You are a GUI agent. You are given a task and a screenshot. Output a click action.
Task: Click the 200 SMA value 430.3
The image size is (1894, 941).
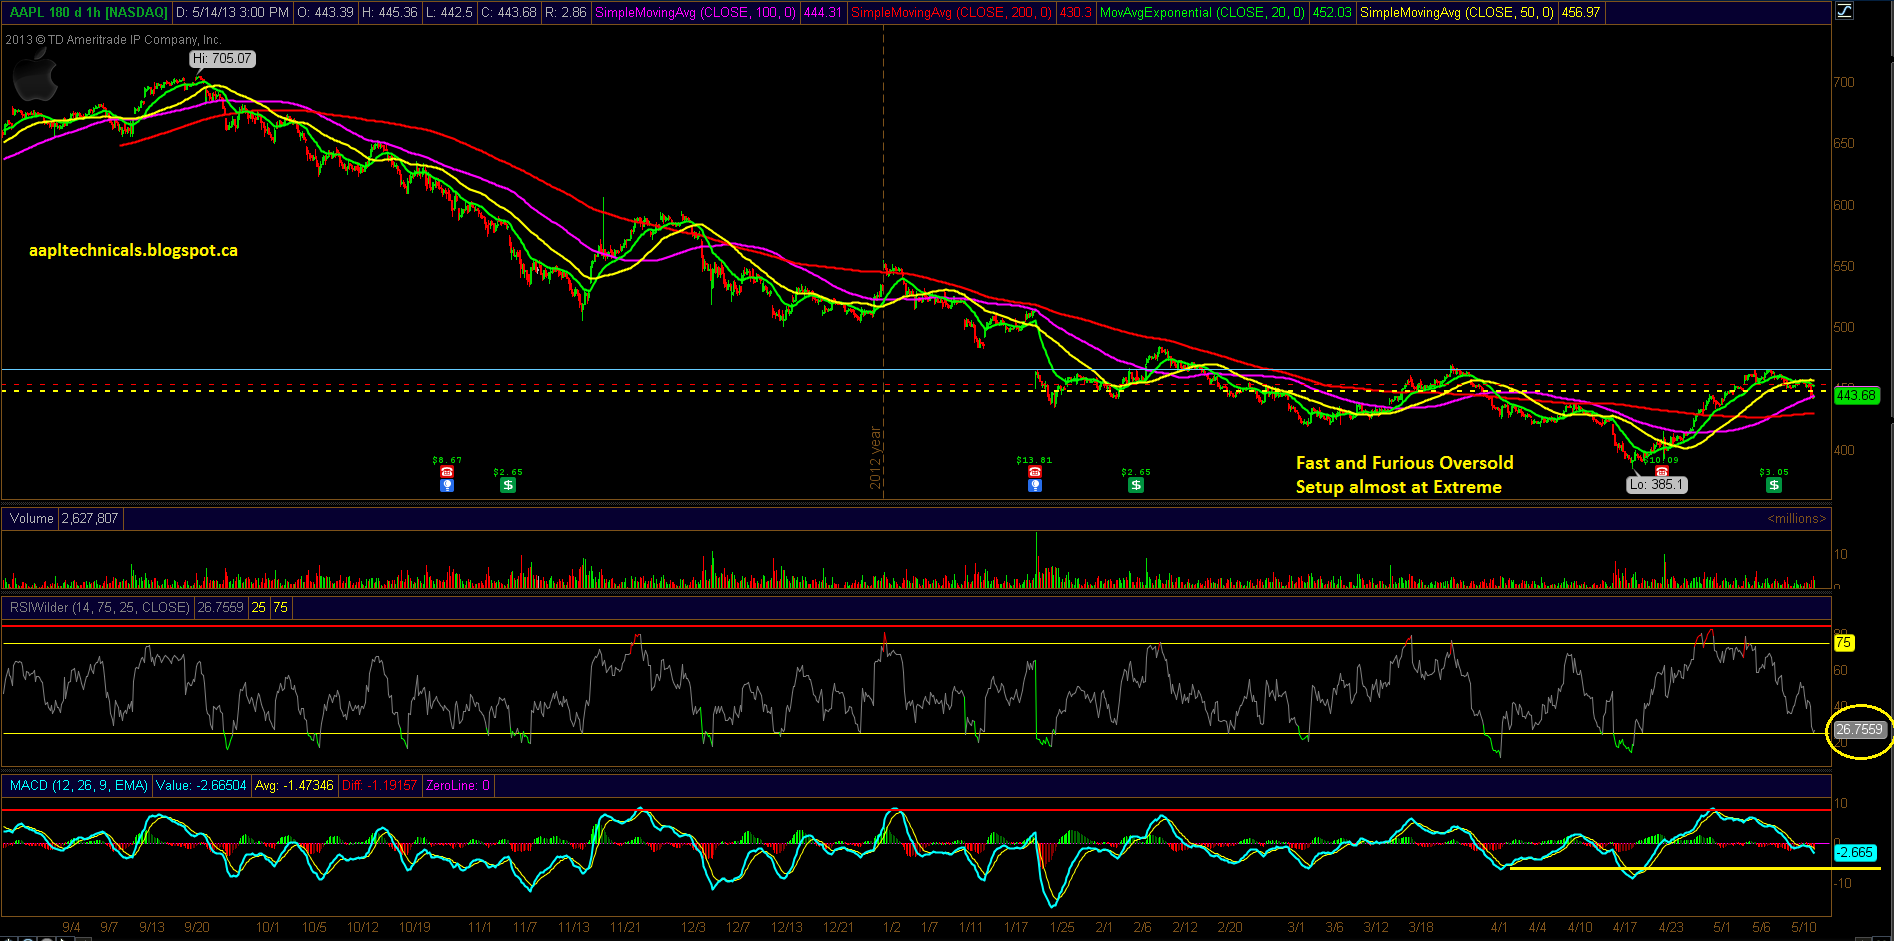[1075, 13]
